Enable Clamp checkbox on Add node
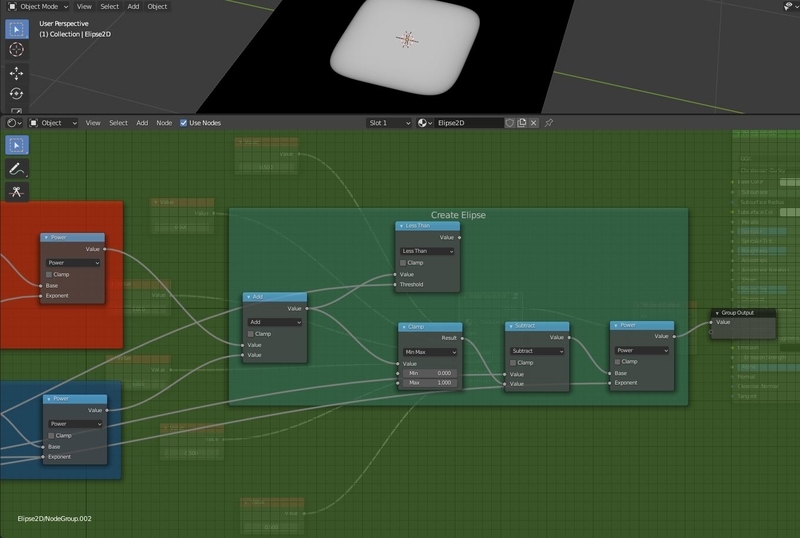Viewport: 800px width, 538px height. pos(251,334)
